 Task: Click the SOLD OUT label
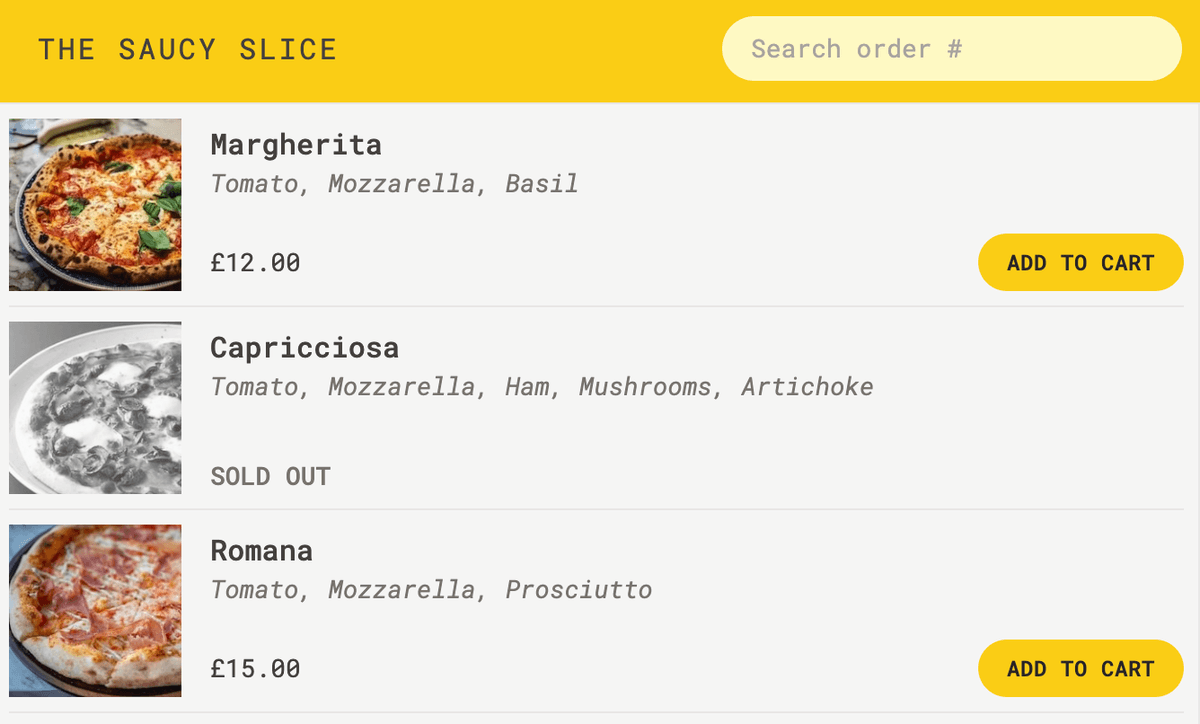click(x=270, y=477)
